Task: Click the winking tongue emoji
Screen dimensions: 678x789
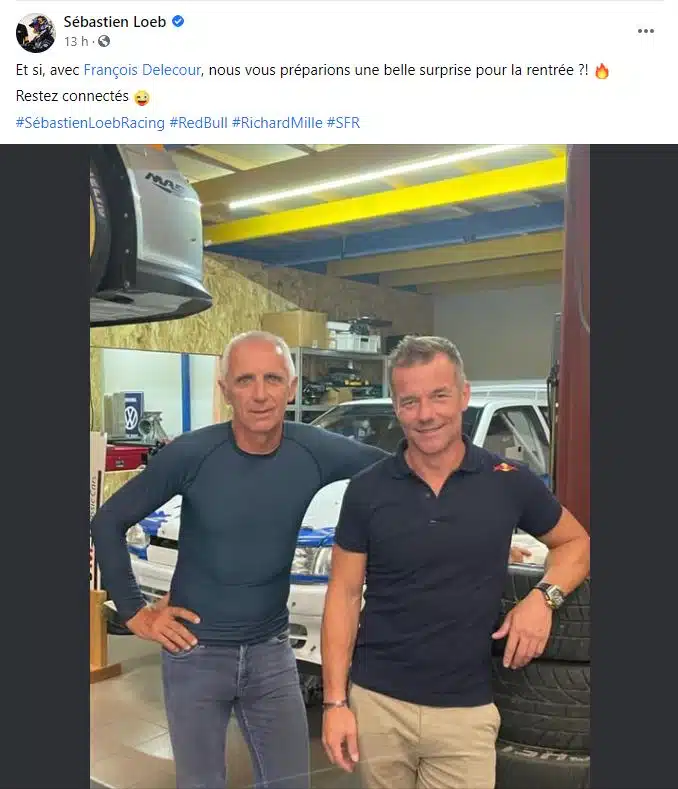Action: coord(142,97)
